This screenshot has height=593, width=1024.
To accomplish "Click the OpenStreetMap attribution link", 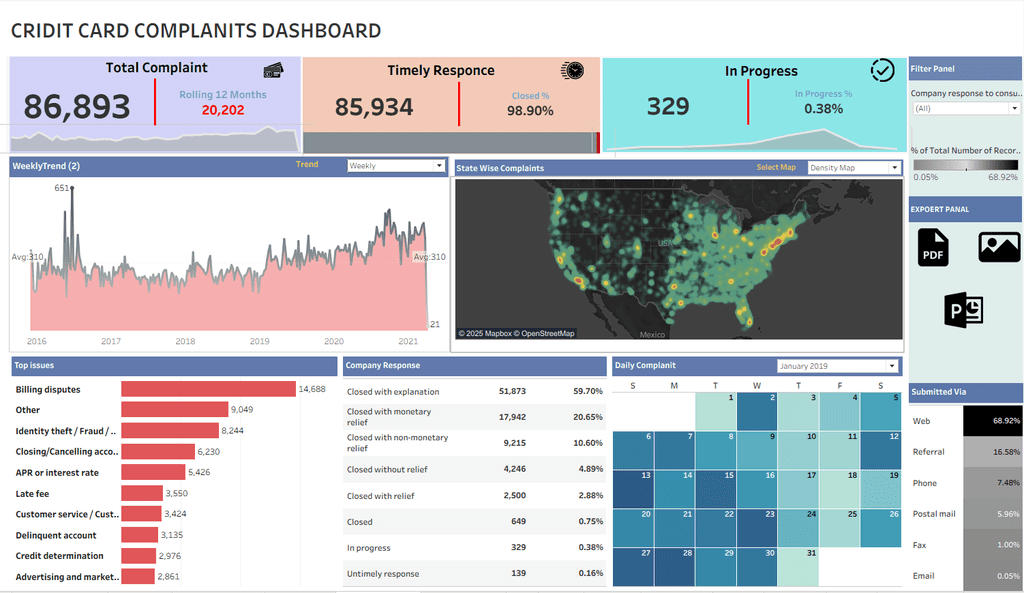I will pyautogui.click(x=547, y=334).
